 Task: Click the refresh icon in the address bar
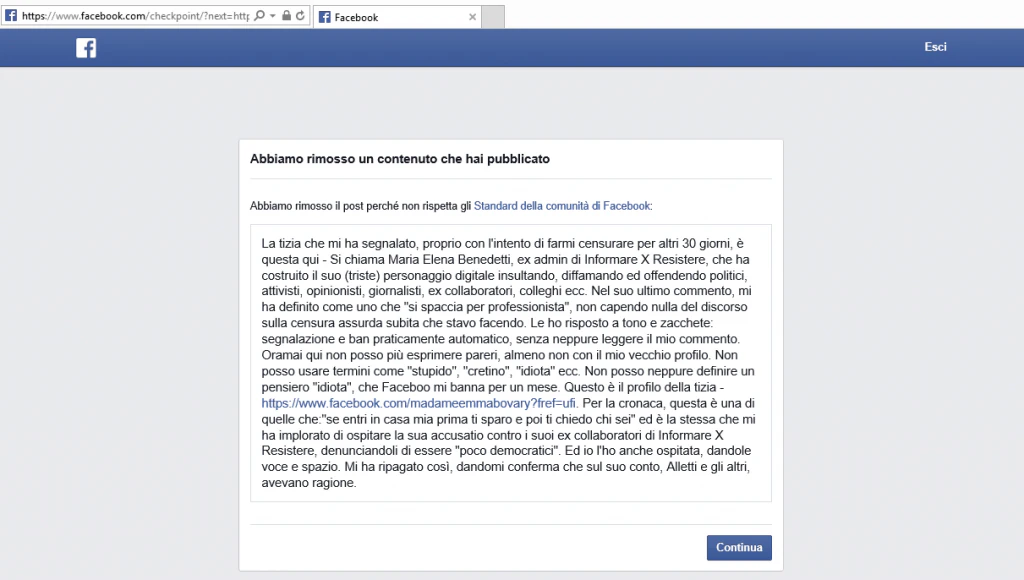click(x=300, y=16)
